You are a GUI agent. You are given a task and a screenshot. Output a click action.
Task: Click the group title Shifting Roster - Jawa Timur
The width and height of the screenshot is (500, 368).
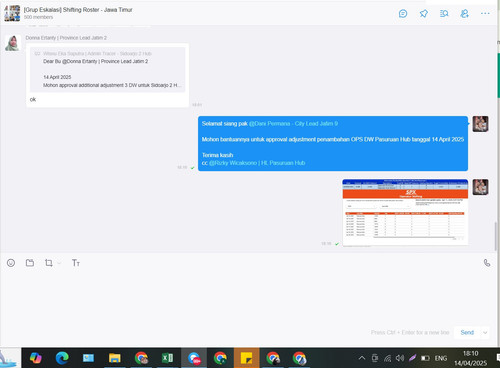pyautogui.click(x=78, y=10)
